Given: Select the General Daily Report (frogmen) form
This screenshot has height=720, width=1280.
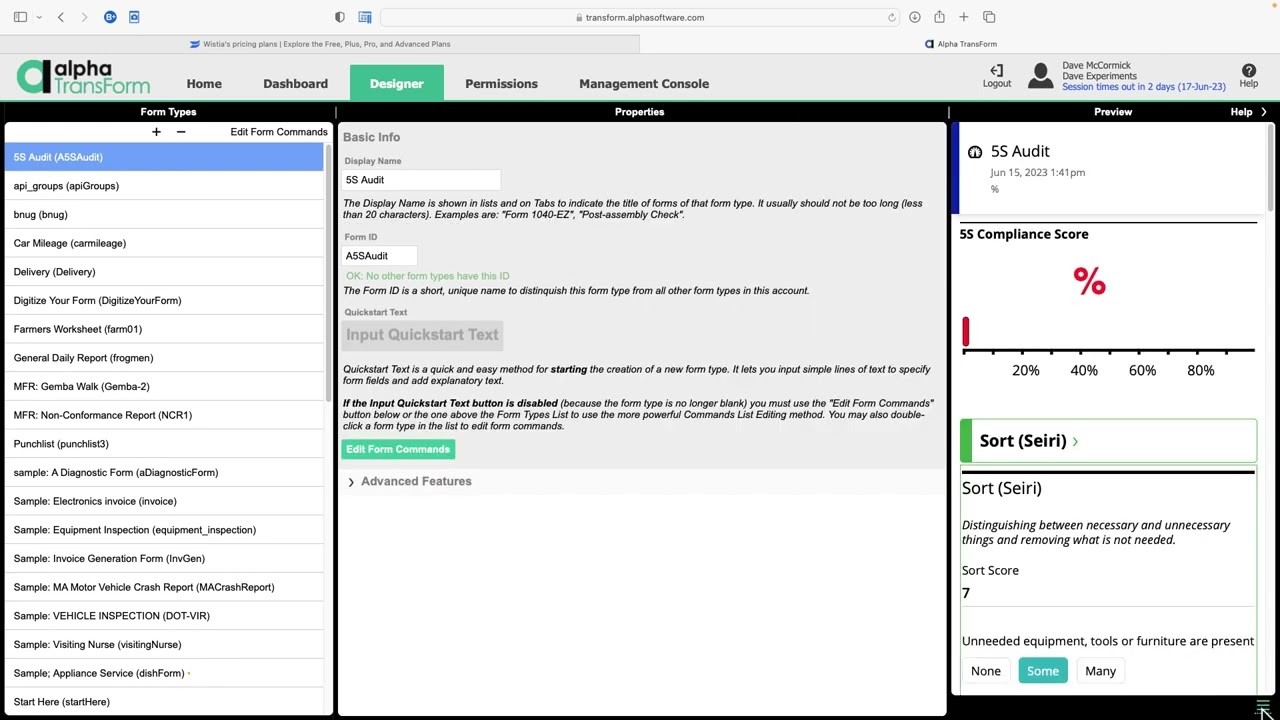Looking at the screenshot, I should pyautogui.click(x=164, y=358).
